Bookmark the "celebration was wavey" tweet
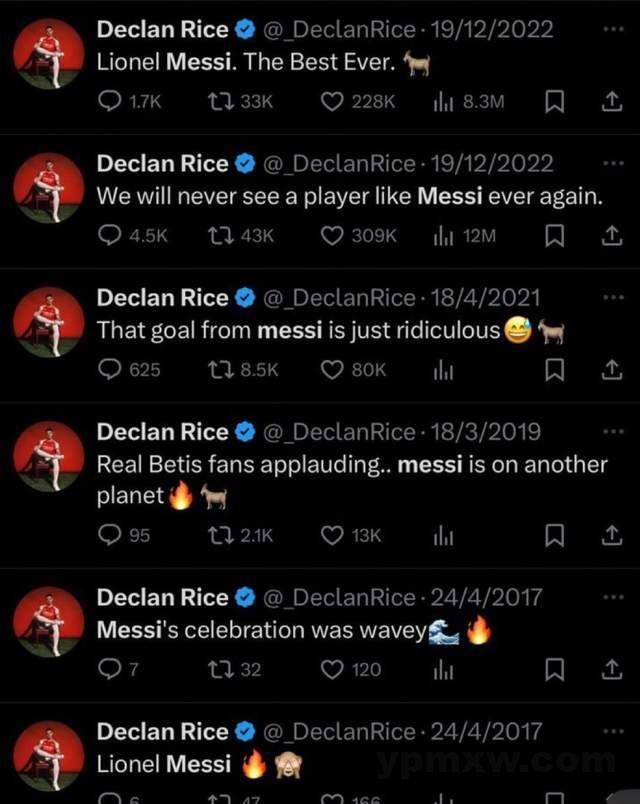This screenshot has height=804, width=640. pyautogui.click(x=559, y=669)
